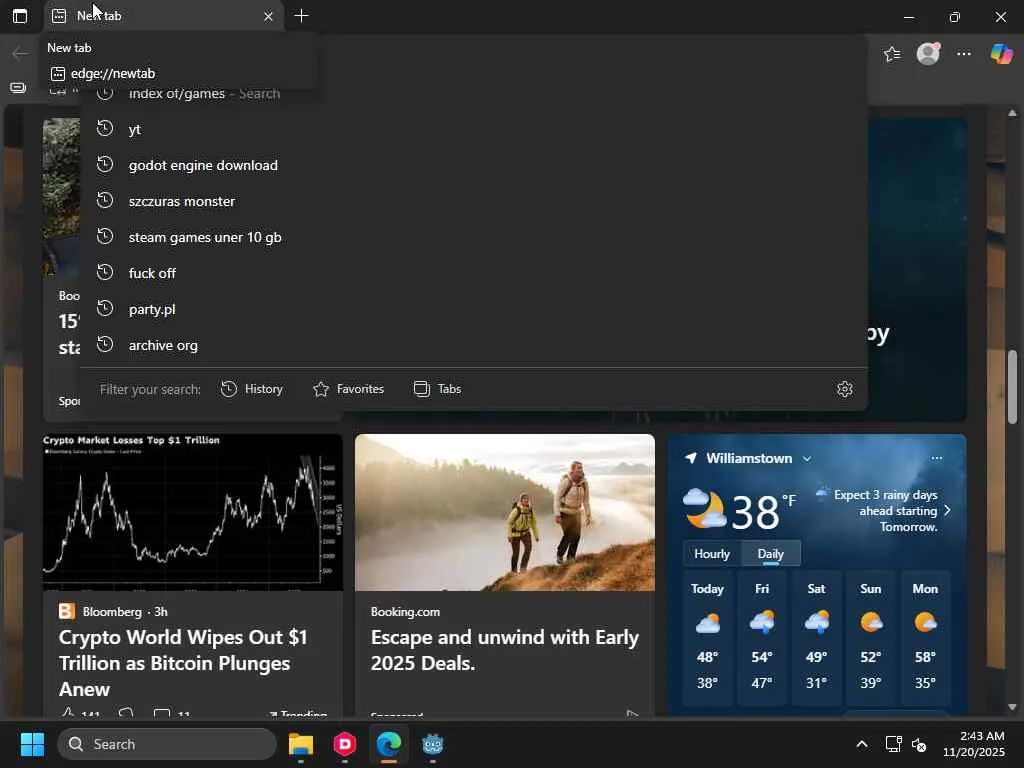Image resolution: width=1024 pixels, height=768 pixels.
Task: Click history clock icon beside 'yt'
Action: tap(104, 129)
